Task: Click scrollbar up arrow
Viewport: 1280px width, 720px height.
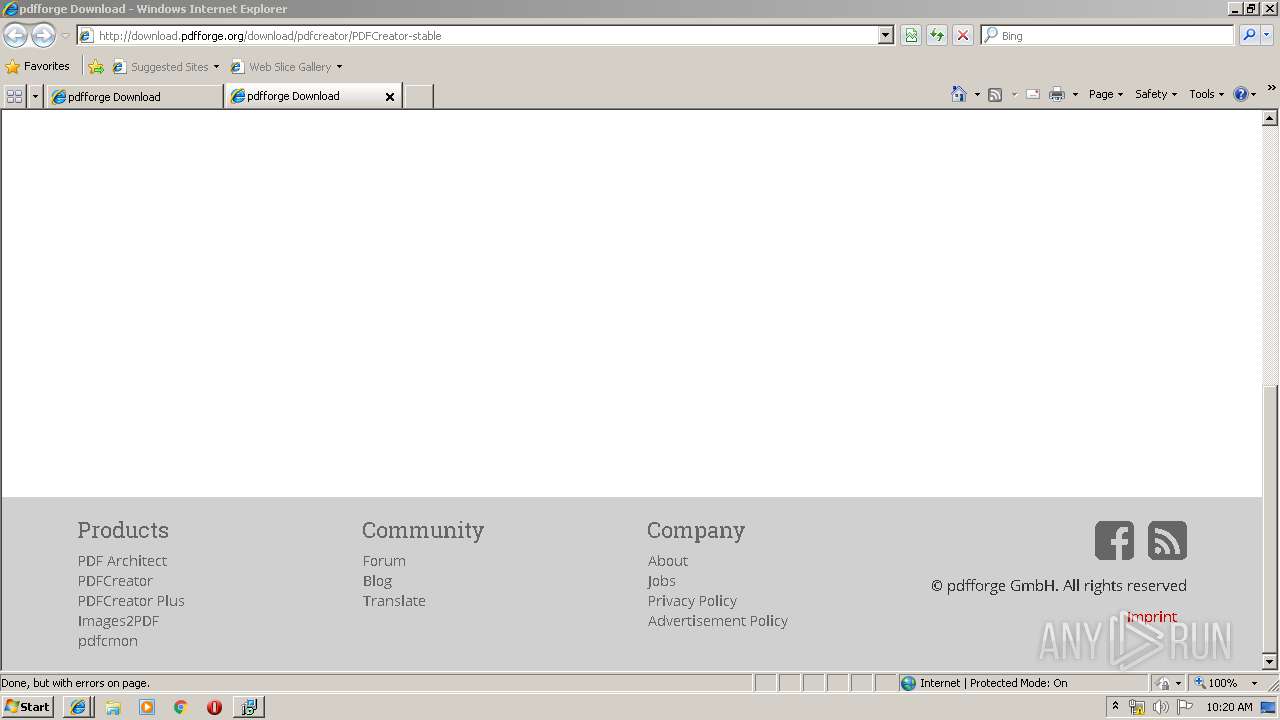Action: click(x=1270, y=118)
